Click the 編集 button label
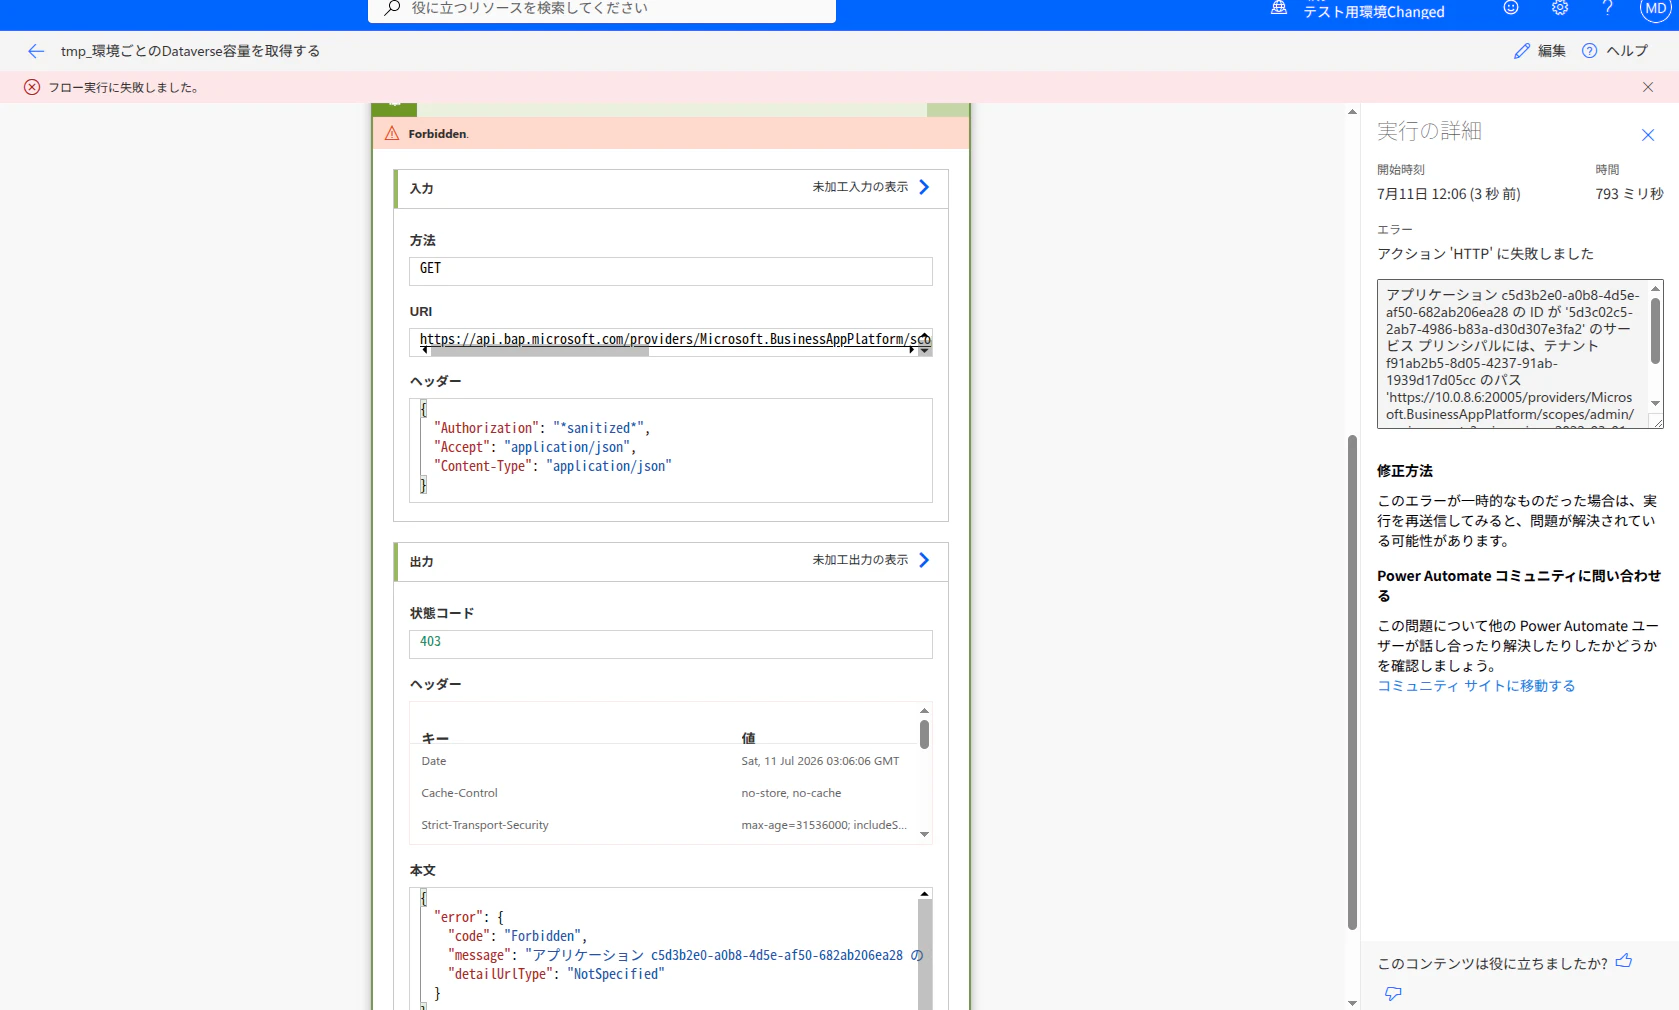 click(x=1552, y=51)
